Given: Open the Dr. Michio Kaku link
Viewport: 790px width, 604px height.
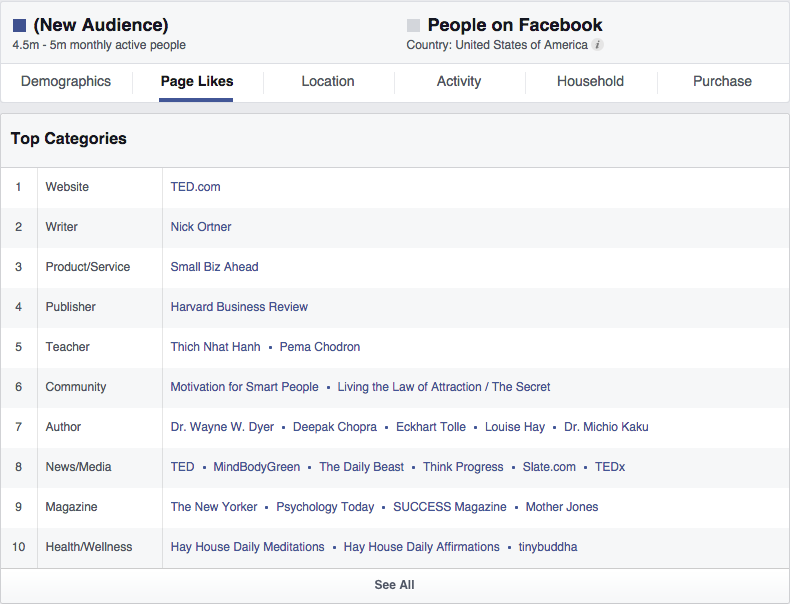Looking at the screenshot, I should (x=606, y=427).
